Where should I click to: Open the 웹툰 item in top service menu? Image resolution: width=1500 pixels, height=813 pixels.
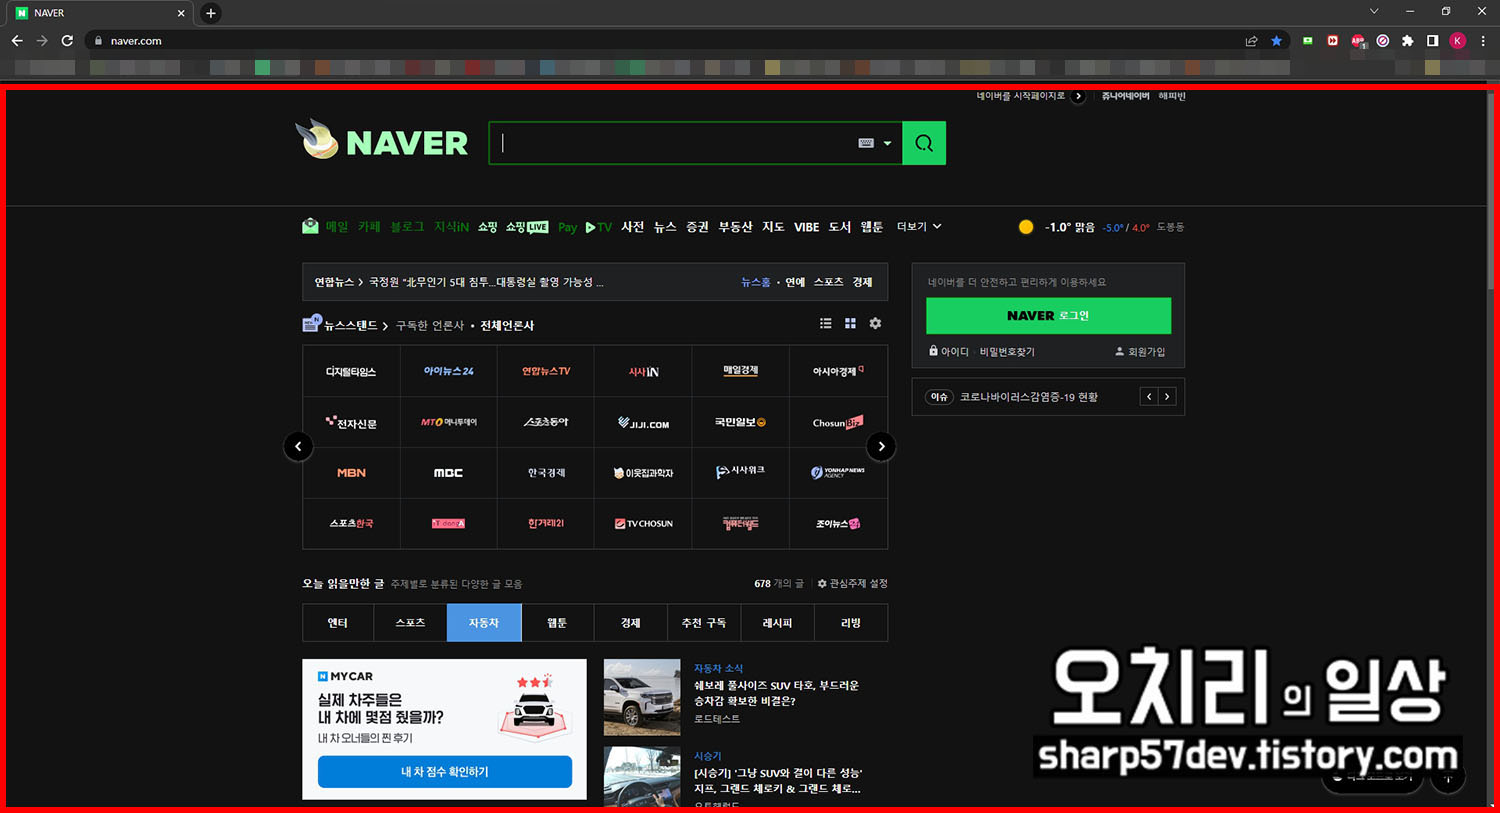pyautogui.click(x=872, y=227)
